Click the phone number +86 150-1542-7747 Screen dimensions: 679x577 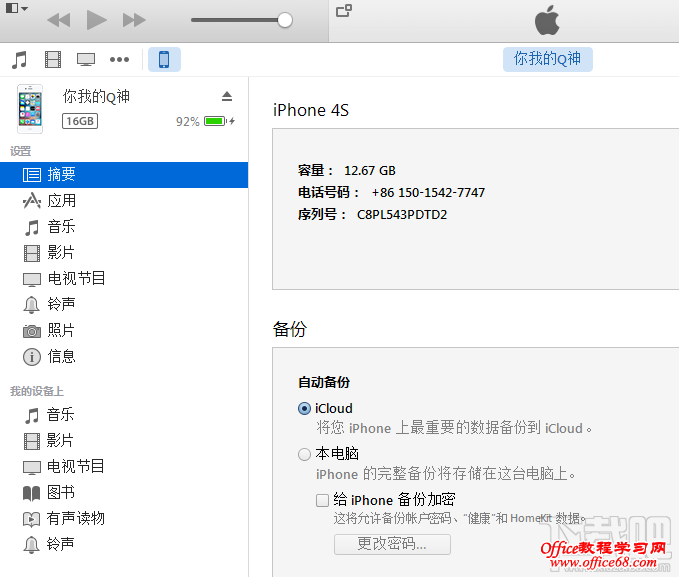(x=428, y=192)
